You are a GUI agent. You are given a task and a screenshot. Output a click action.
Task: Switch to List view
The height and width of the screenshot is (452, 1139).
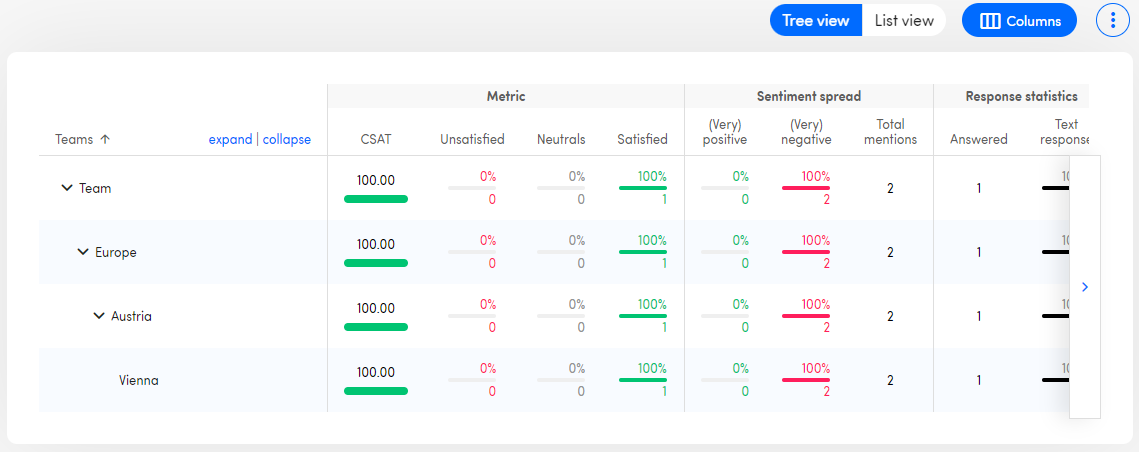click(x=903, y=20)
